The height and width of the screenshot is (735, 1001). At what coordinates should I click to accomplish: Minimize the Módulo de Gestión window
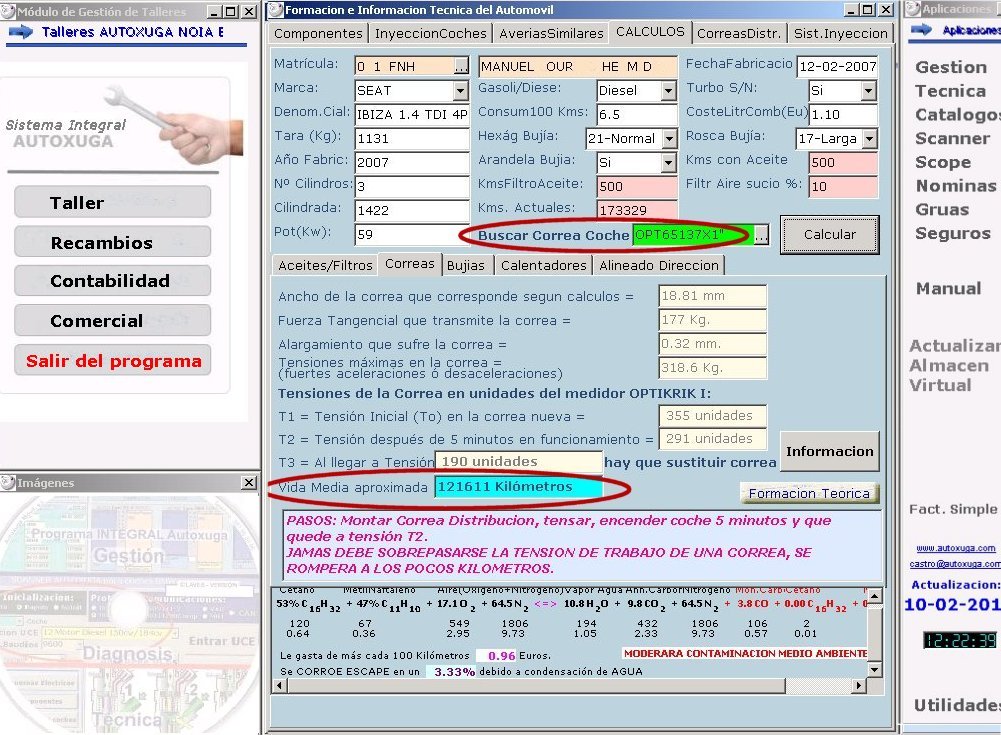[x=214, y=11]
